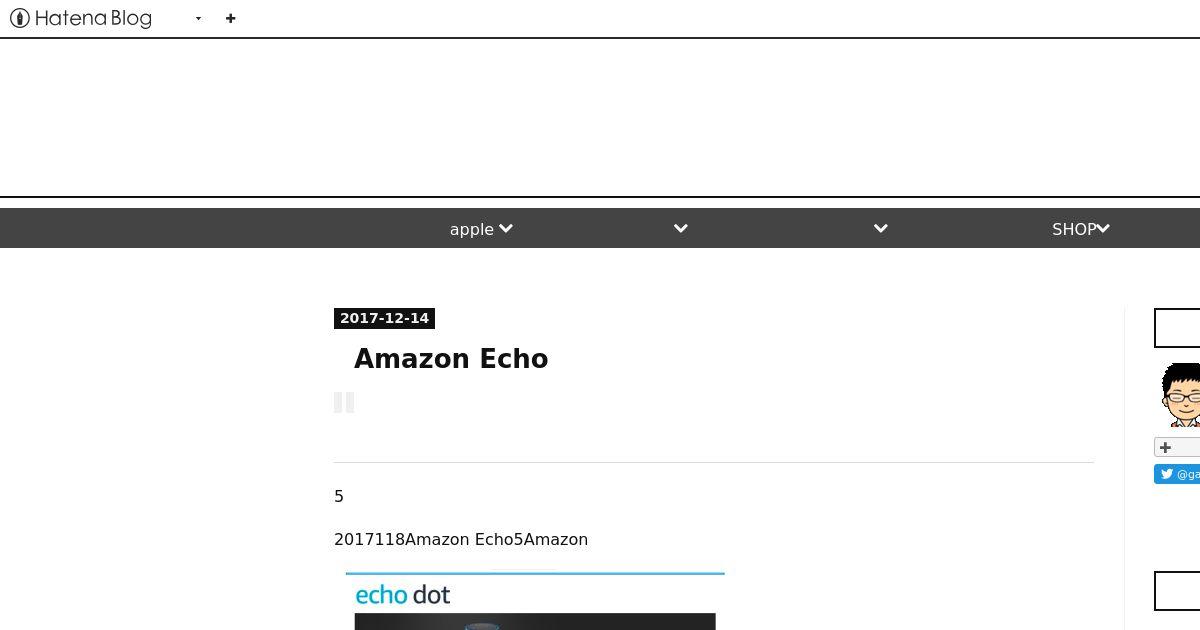Click the echo dot logo text in image
This screenshot has height=630, width=1200.
point(403,595)
